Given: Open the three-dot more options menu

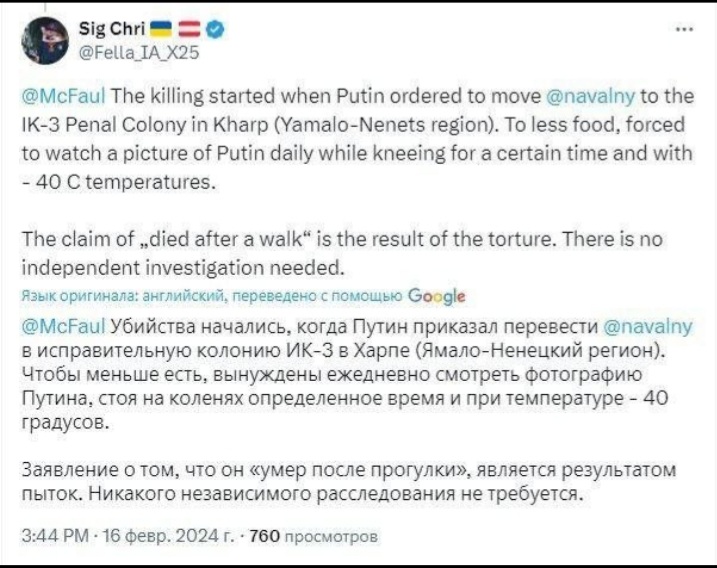Looking at the screenshot, I should coord(685,29).
